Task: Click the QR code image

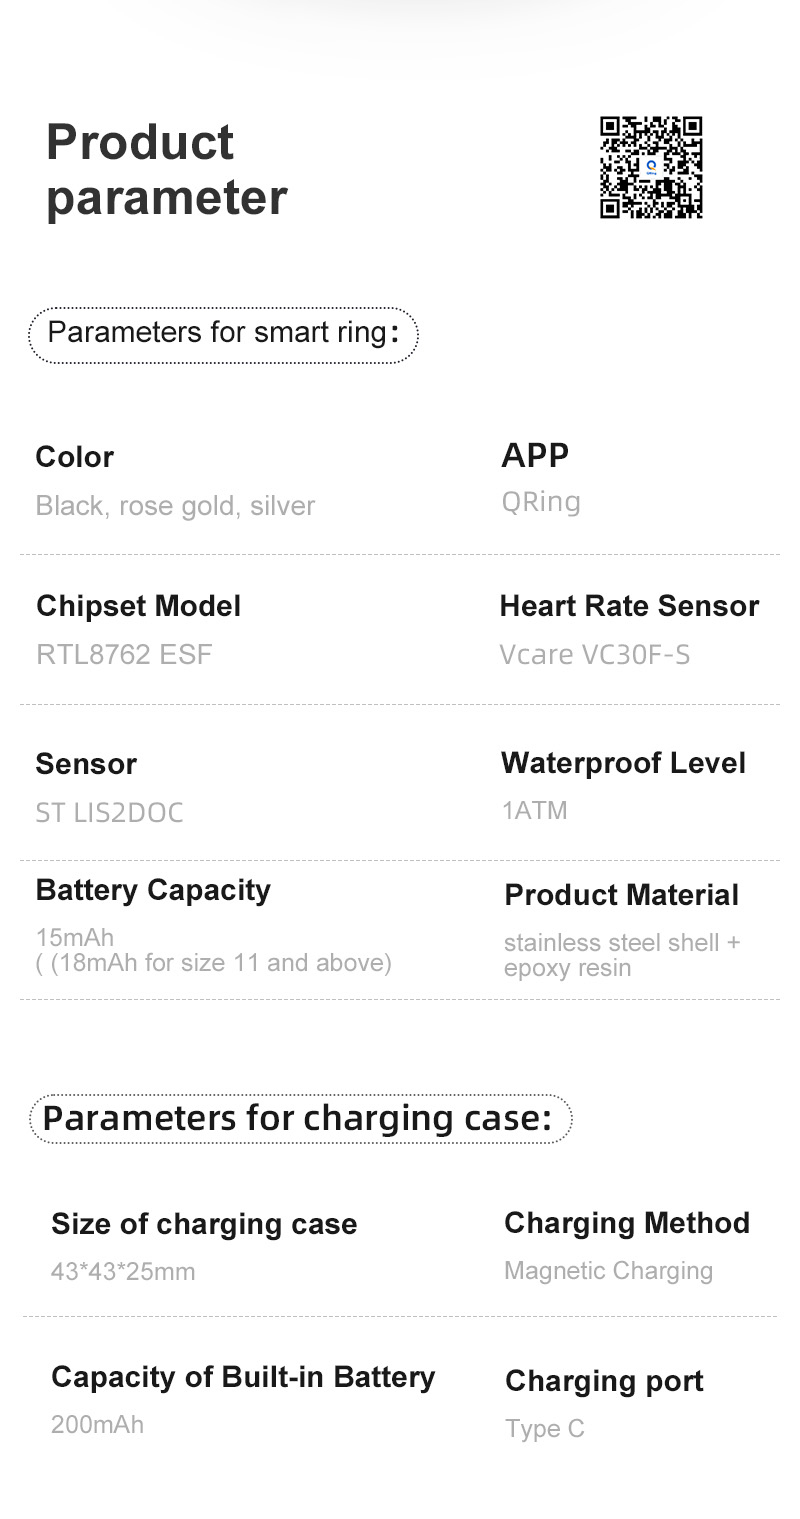Action: coord(651,167)
